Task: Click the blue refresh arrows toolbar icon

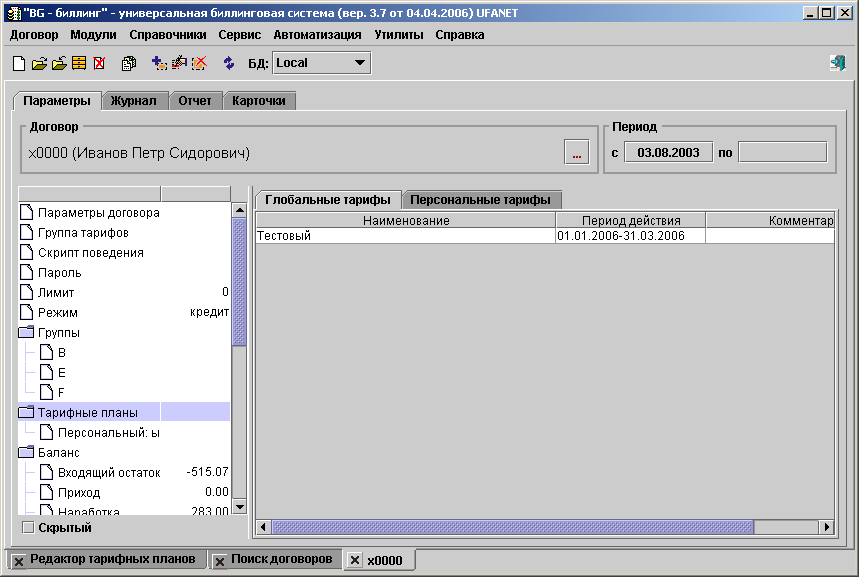Action: pos(229,63)
